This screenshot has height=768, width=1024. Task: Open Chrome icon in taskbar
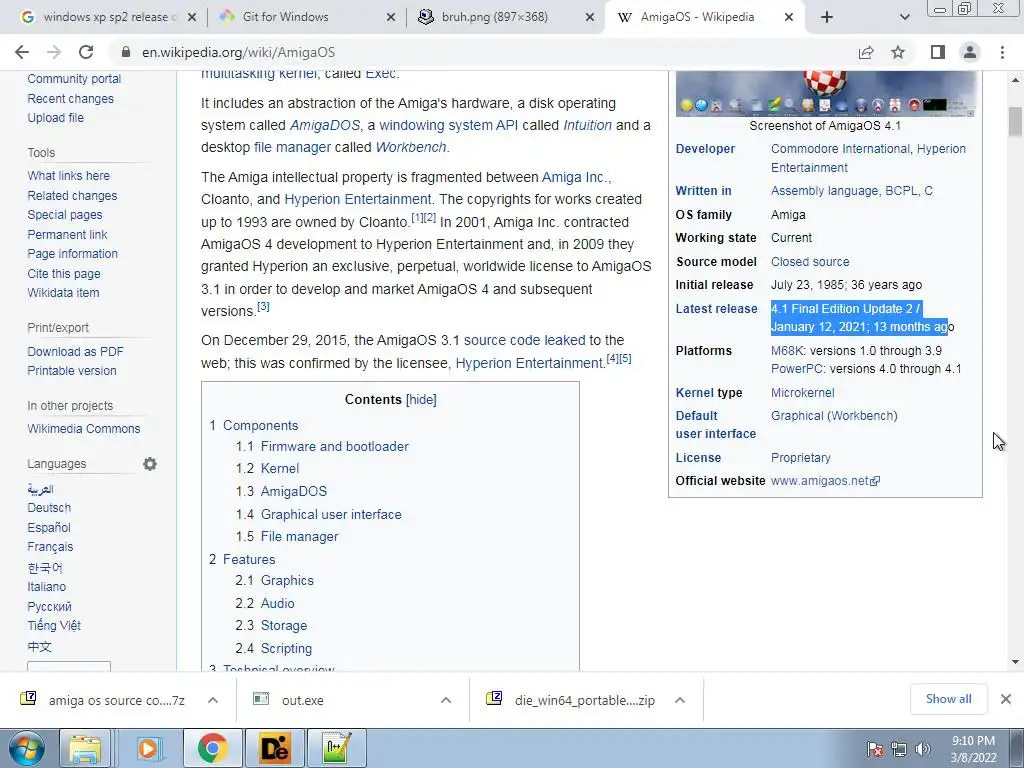pos(212,748)
